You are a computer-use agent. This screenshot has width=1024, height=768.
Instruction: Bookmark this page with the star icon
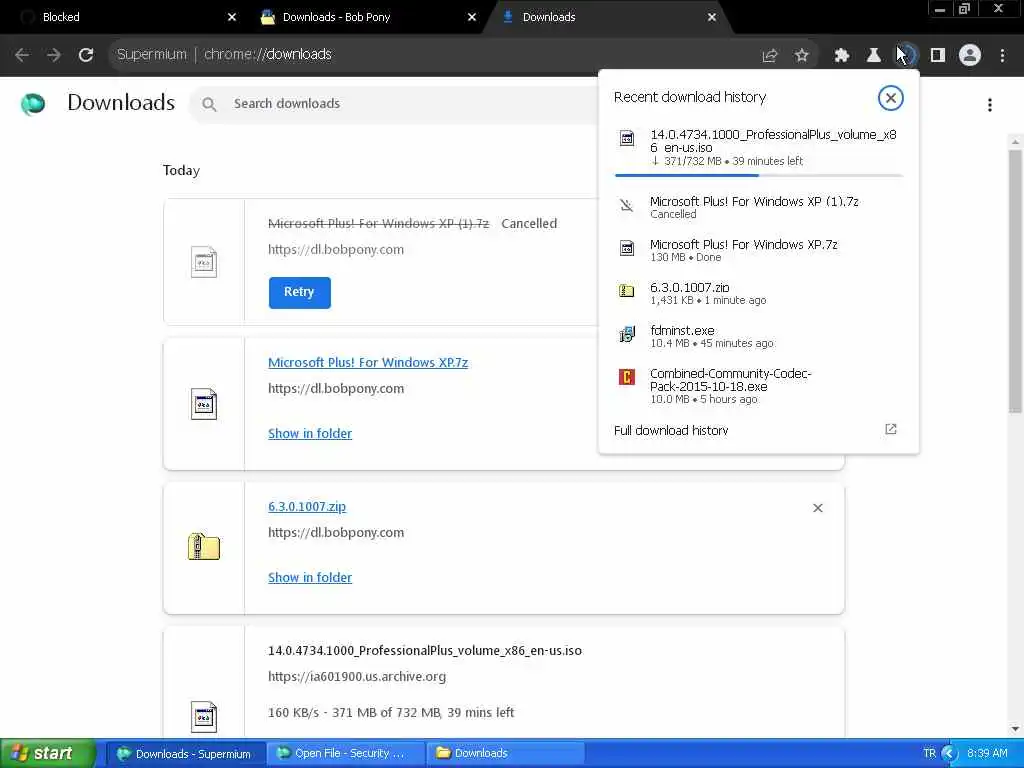(x=802, y=56)
